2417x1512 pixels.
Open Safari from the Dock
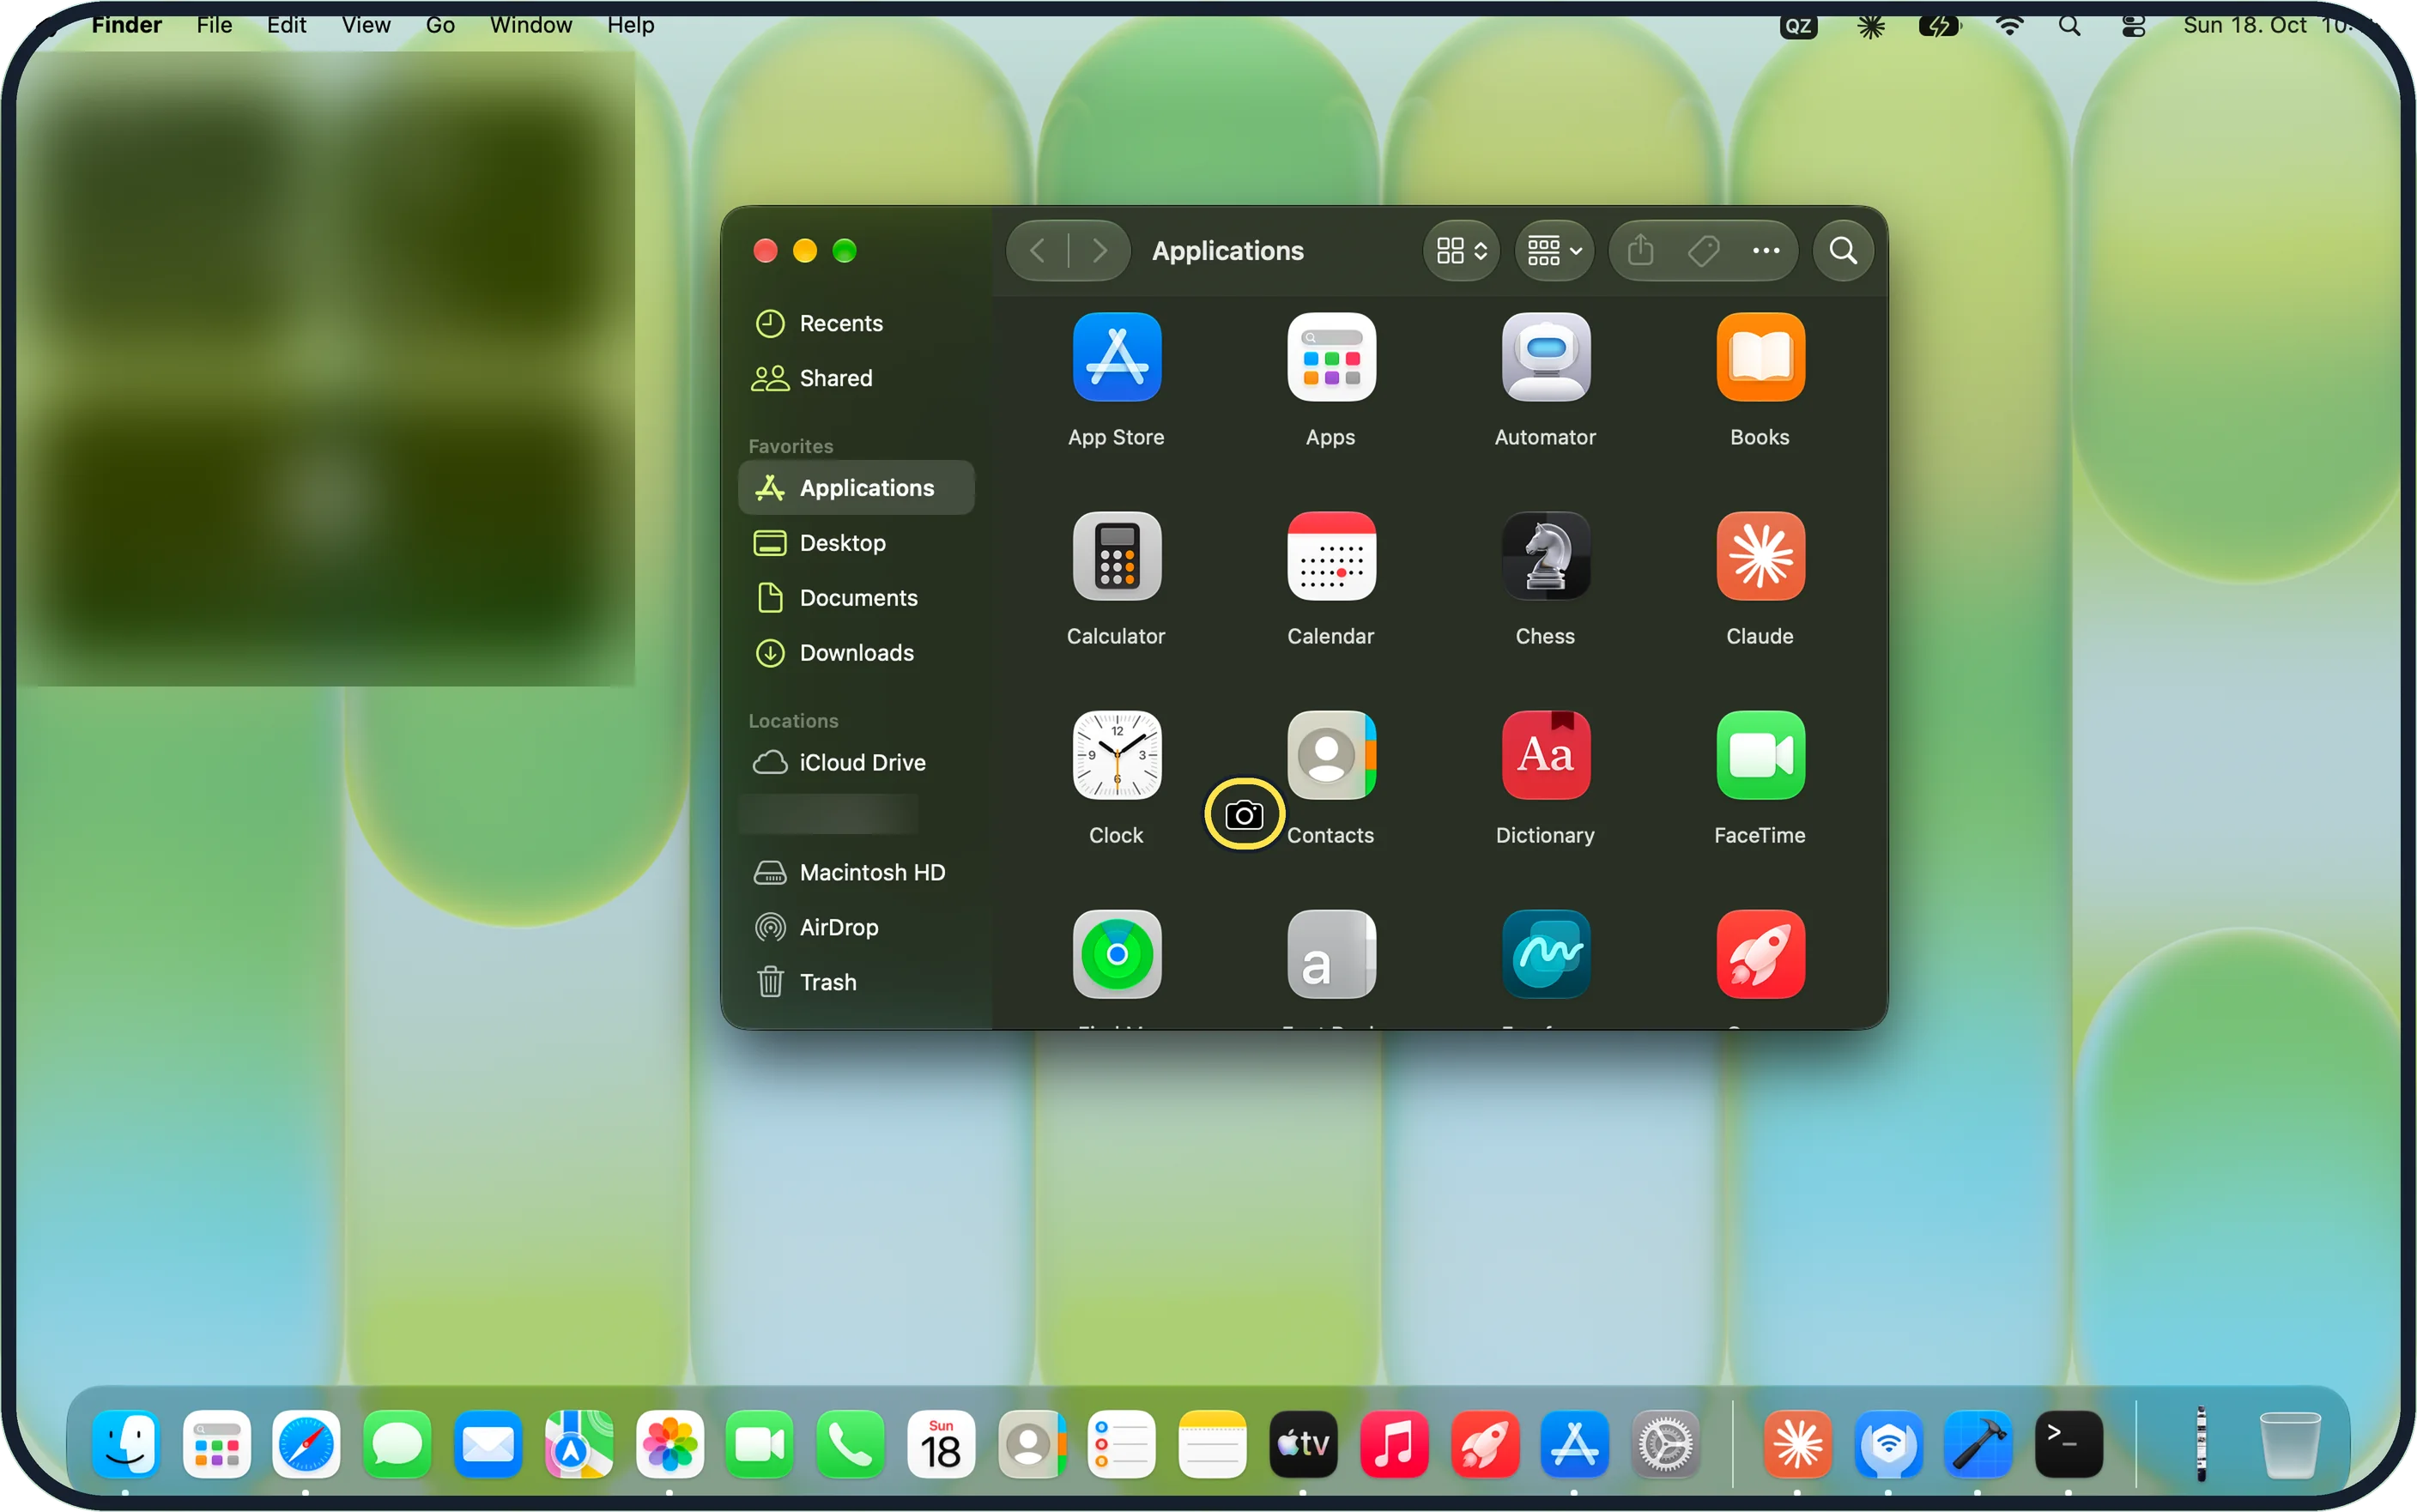click(x=306, y=1444)
